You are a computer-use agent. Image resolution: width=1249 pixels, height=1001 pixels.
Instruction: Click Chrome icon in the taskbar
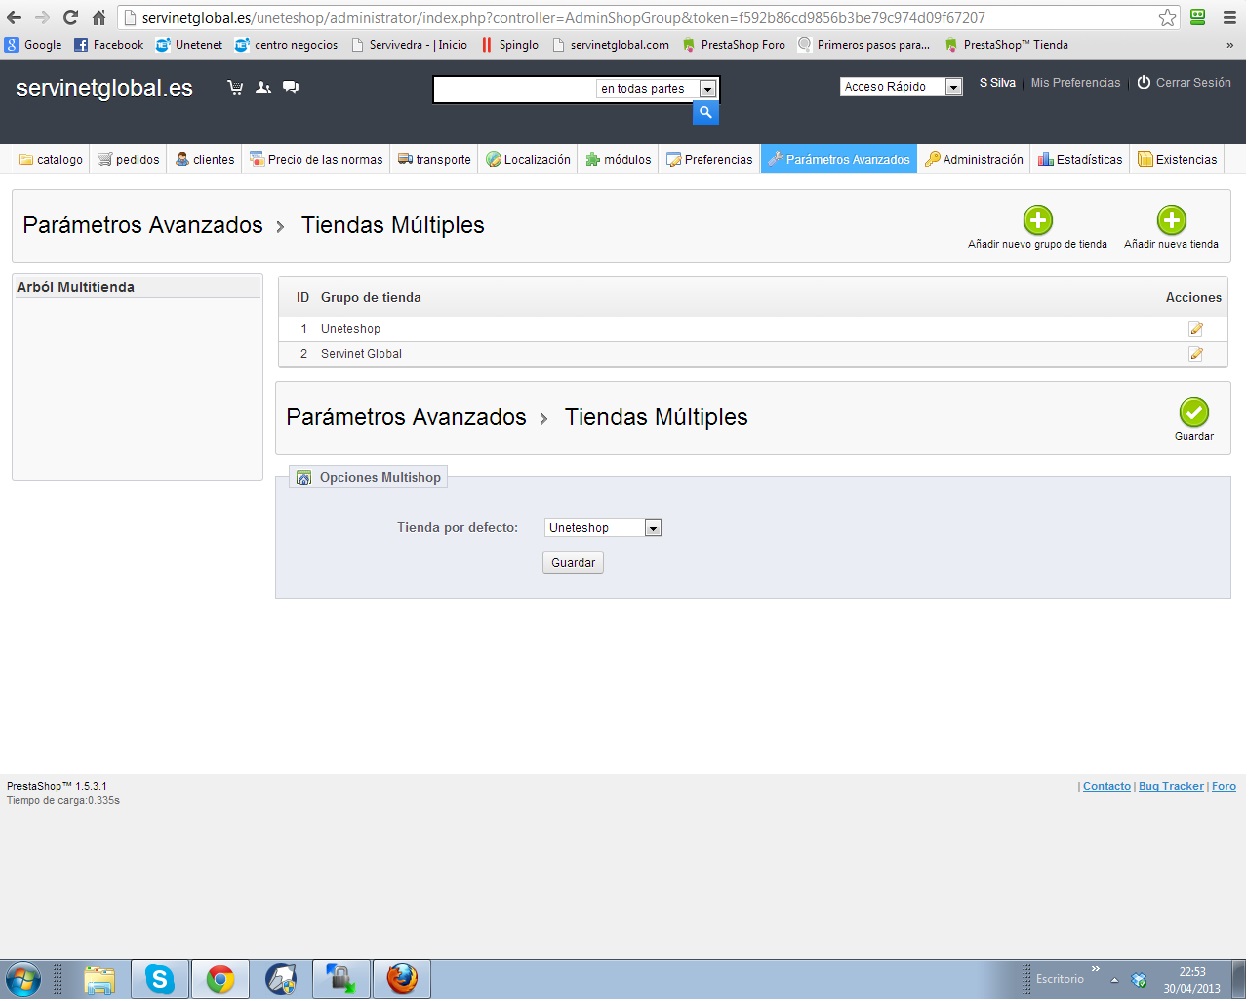pos(220,979)
